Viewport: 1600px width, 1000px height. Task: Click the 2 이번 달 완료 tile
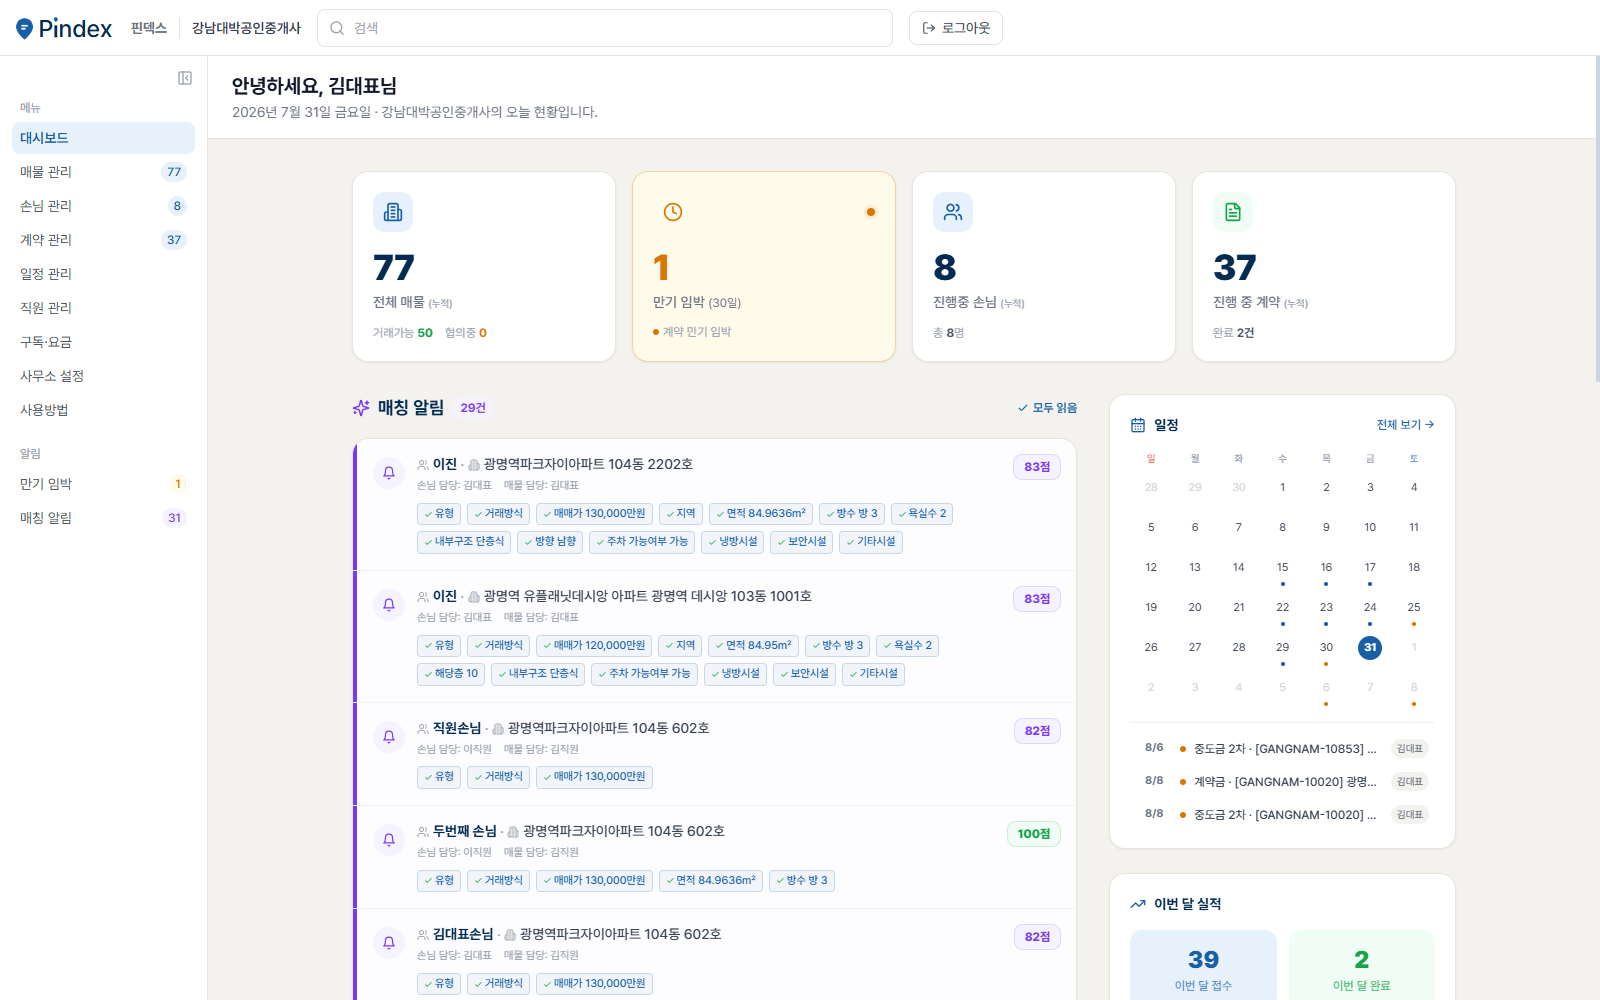(1362, 966)
